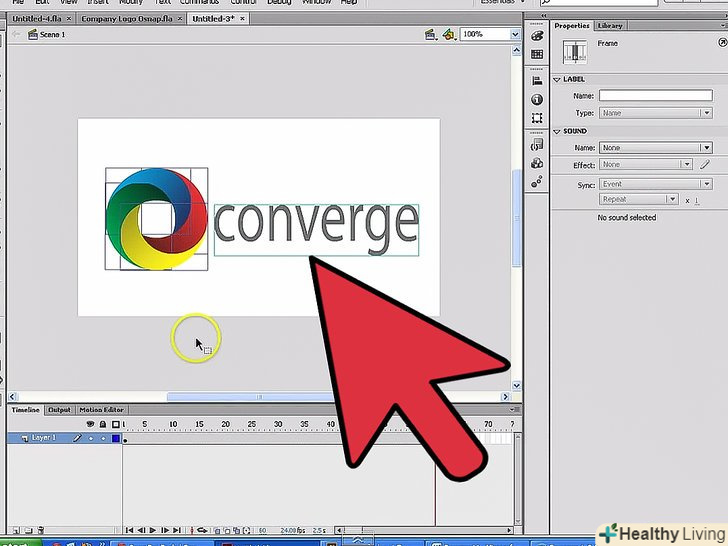Close the Company Logo Bmap.fla tab
The height and width of the screenshot is (546, 728).
(180, 19)
